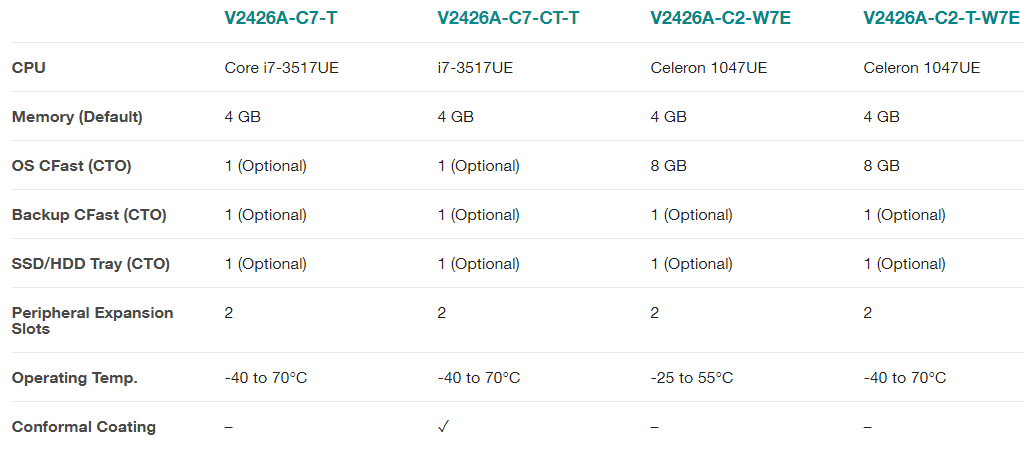Select the V2426A-C2-T-W7E model heading
Viewport: 1024px width, 450px height.
(x=941, y=18)
